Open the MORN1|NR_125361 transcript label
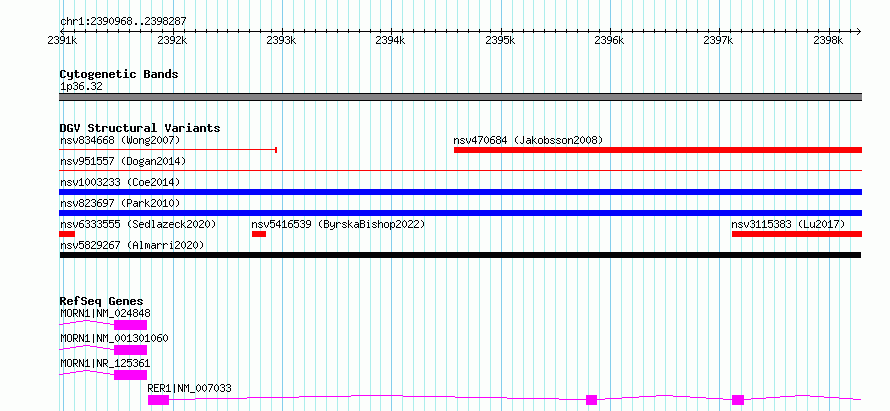This screenshot has width=890, height=411. coord(105,363)
